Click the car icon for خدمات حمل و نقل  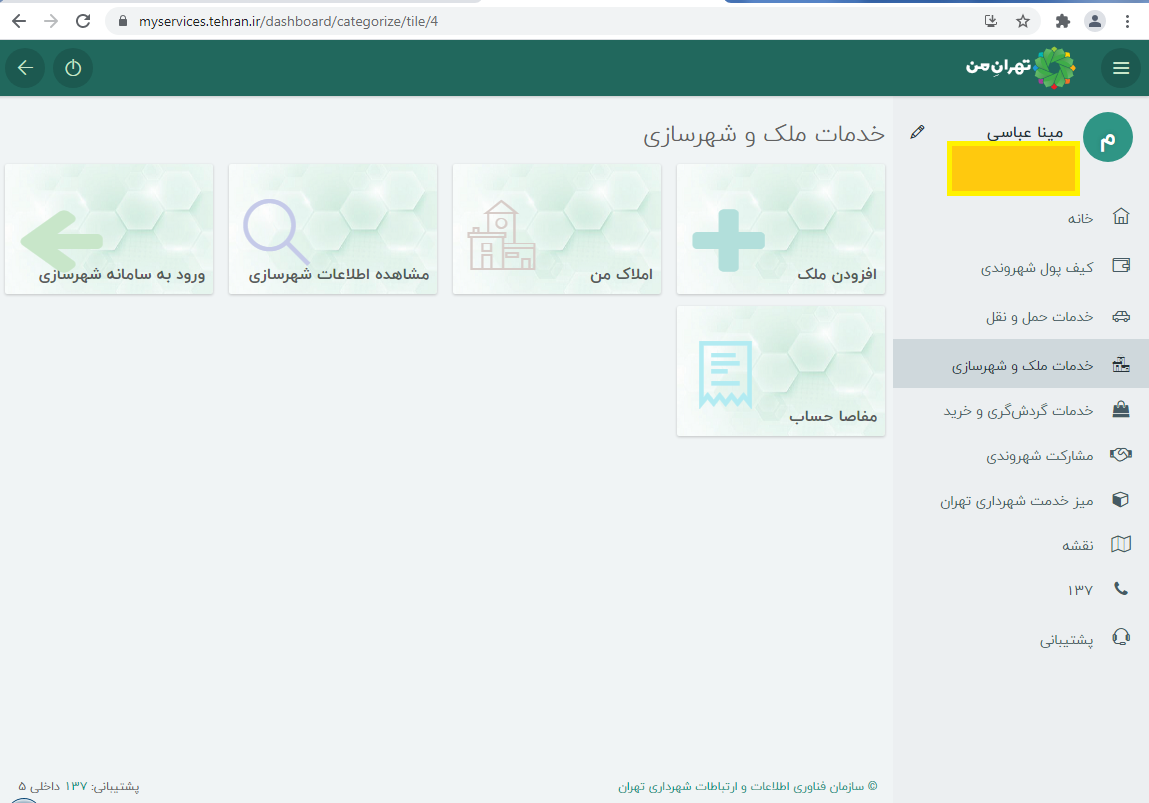click(1121, 316)
